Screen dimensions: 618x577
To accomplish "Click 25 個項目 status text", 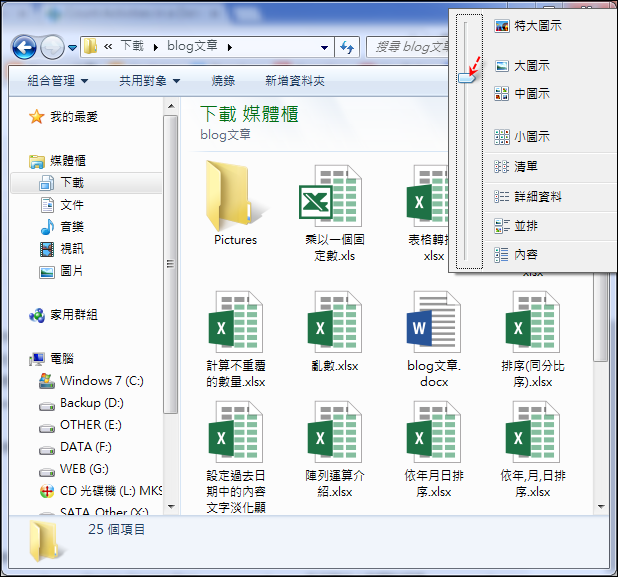I will click(116, 529).
